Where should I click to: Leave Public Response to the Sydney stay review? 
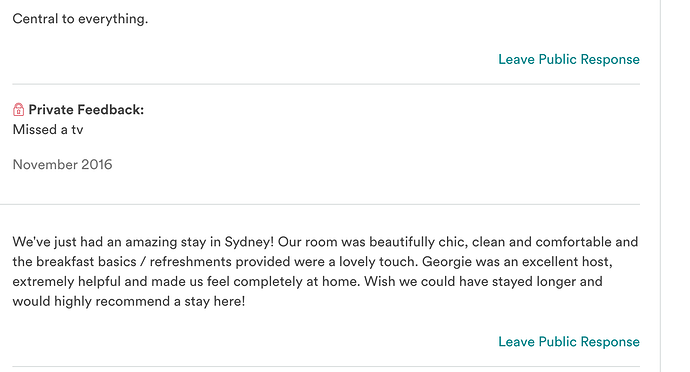click(x=569, y=342)
